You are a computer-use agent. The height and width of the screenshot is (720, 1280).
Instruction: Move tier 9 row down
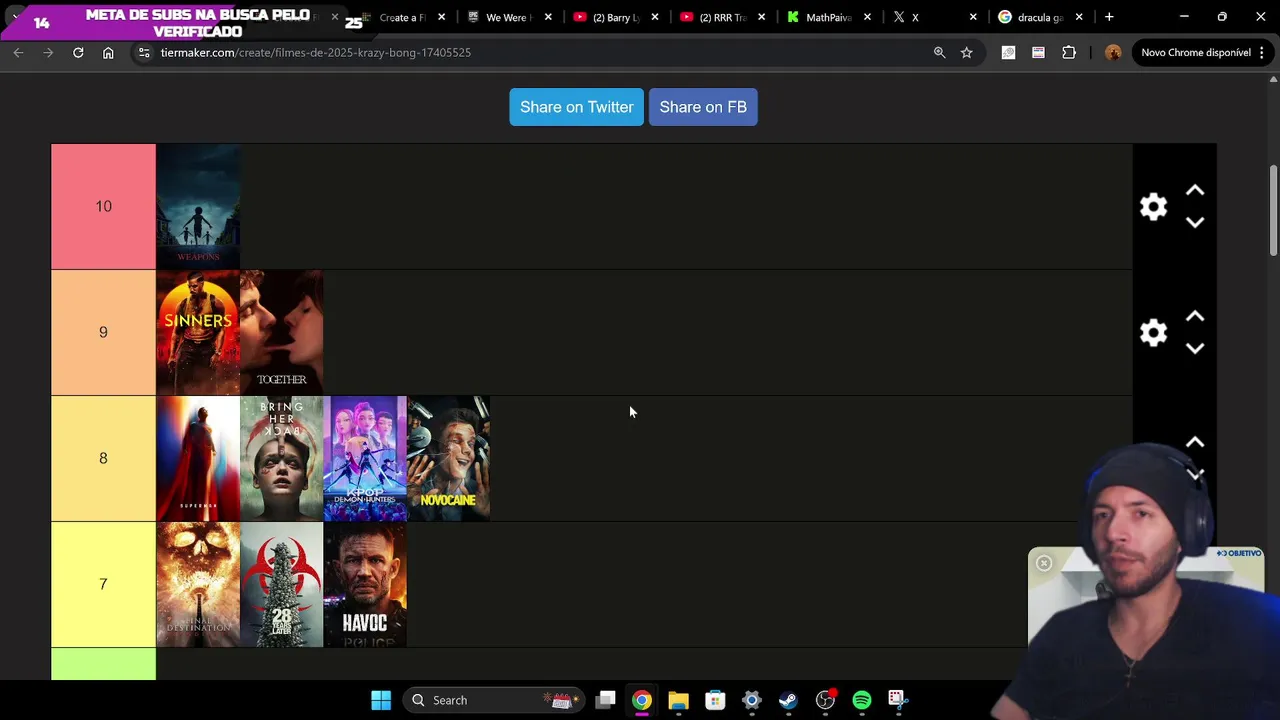pos(1195,348)
